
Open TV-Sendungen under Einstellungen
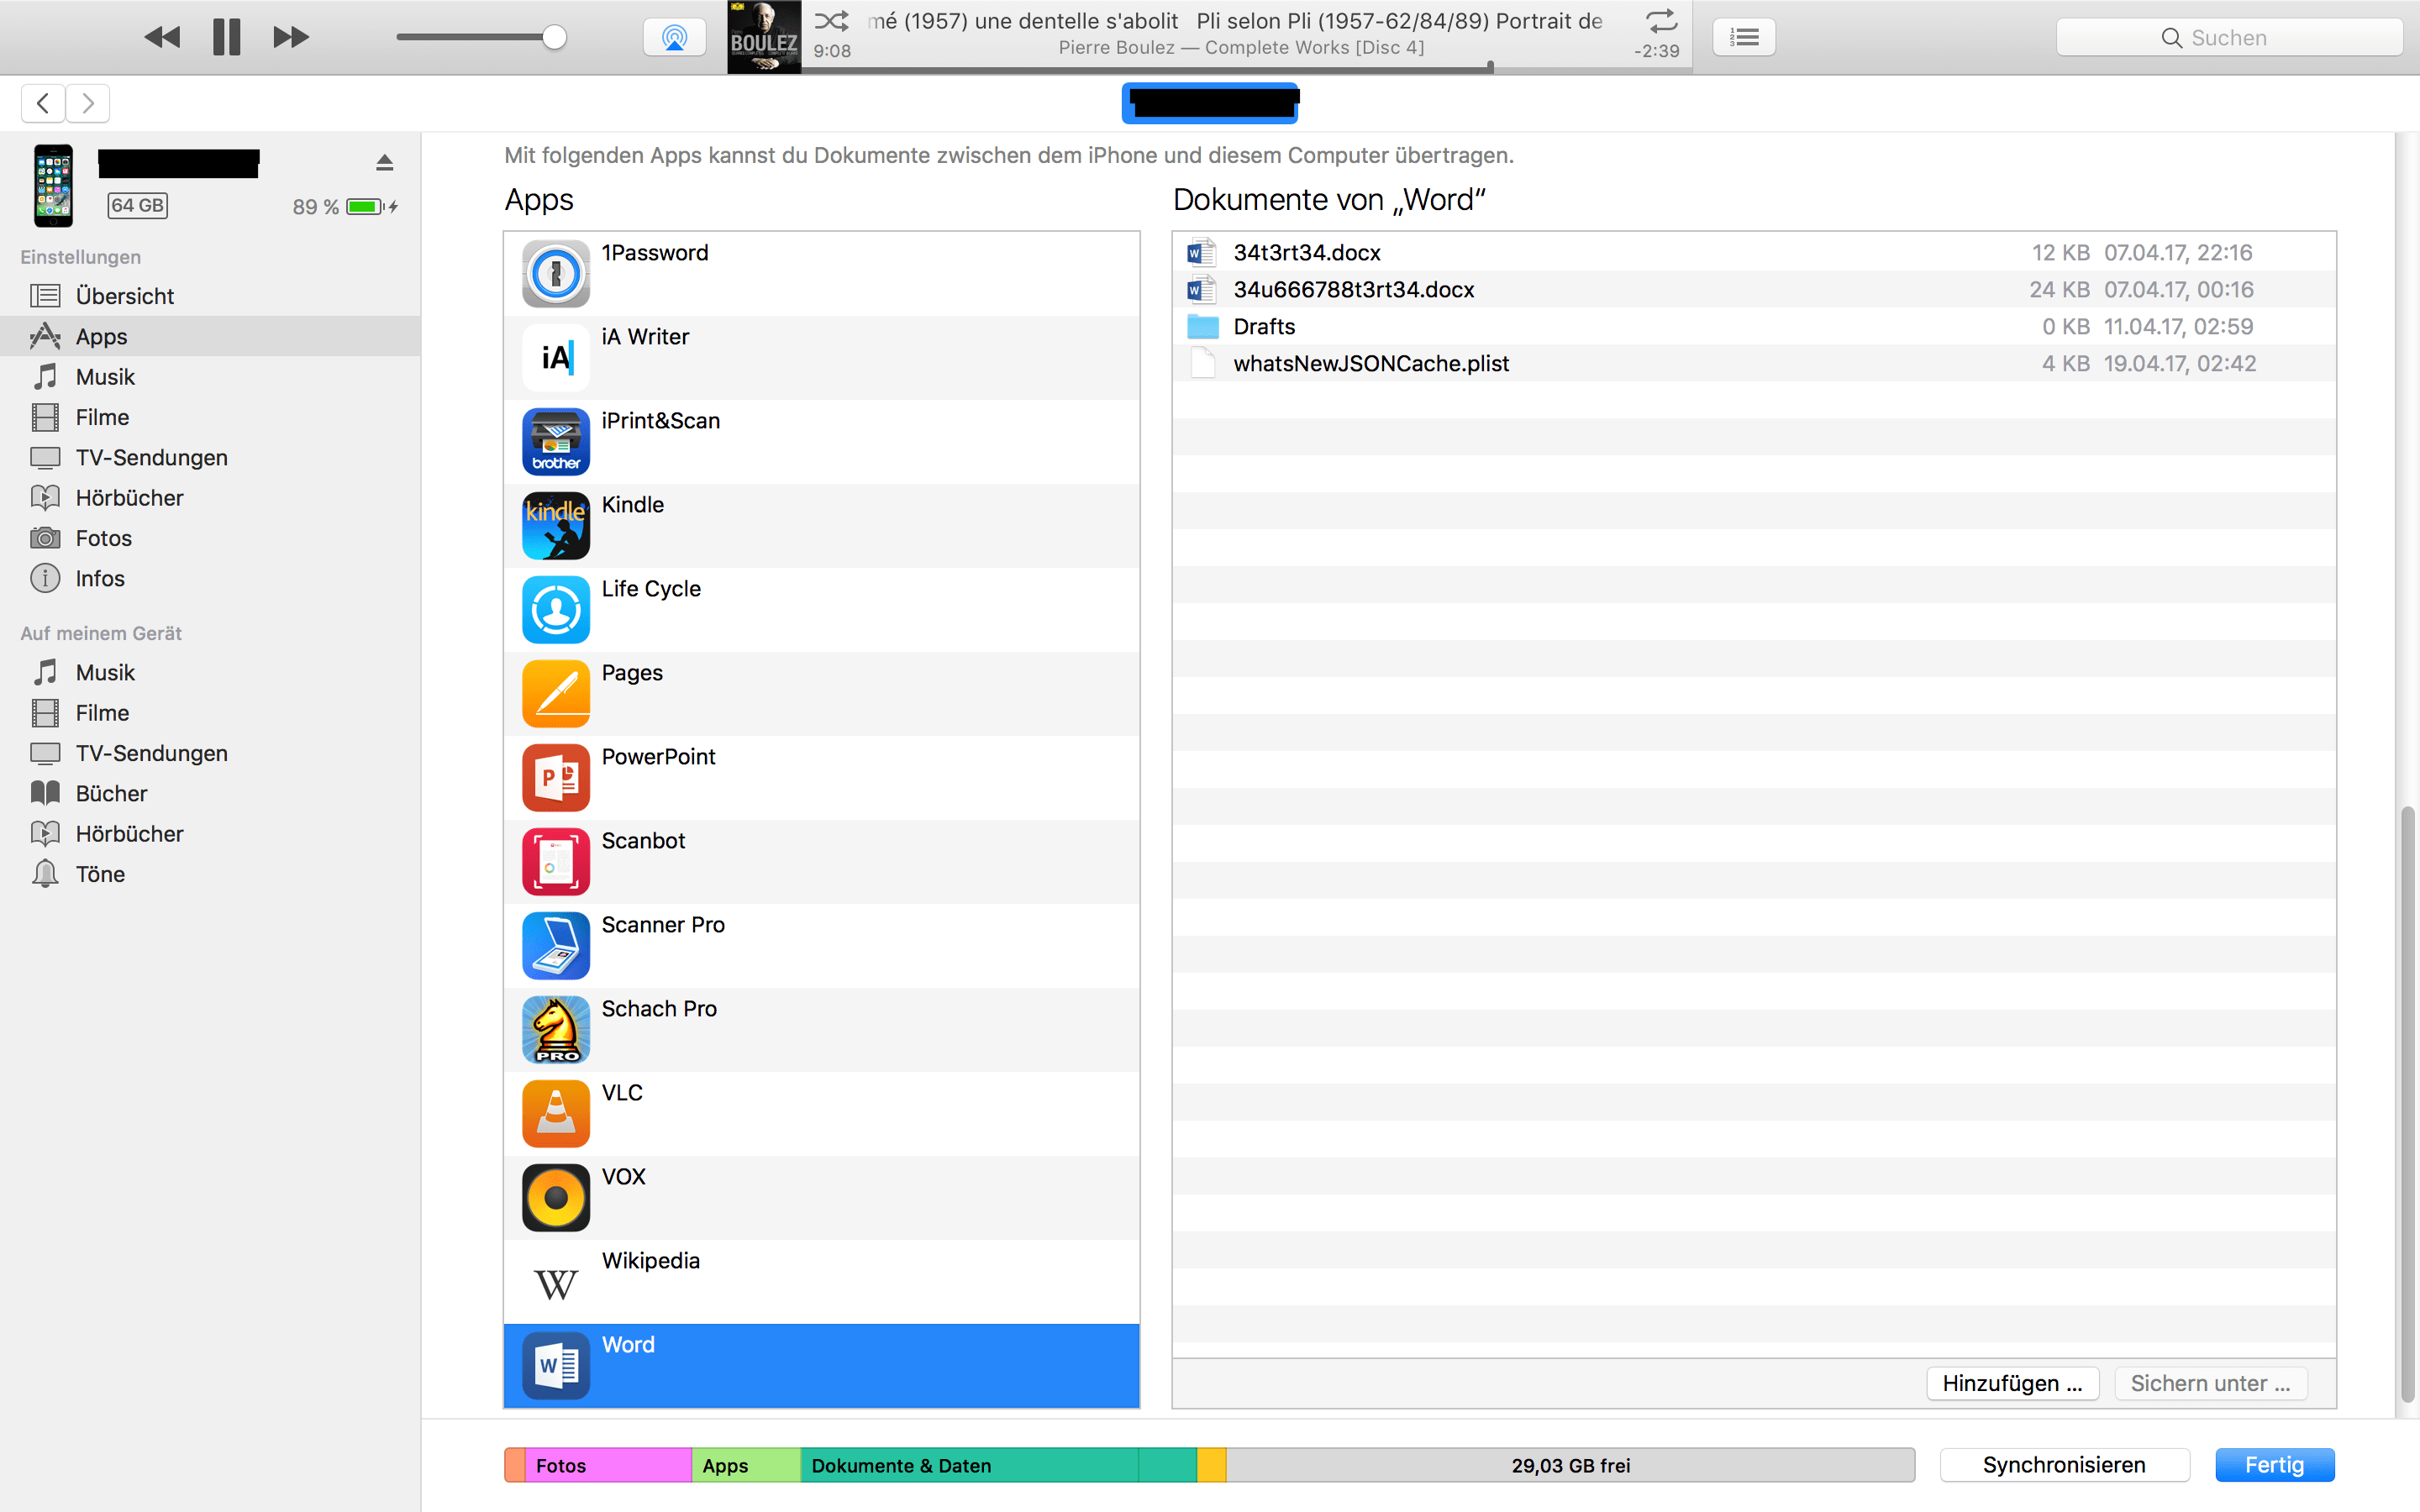210,457
